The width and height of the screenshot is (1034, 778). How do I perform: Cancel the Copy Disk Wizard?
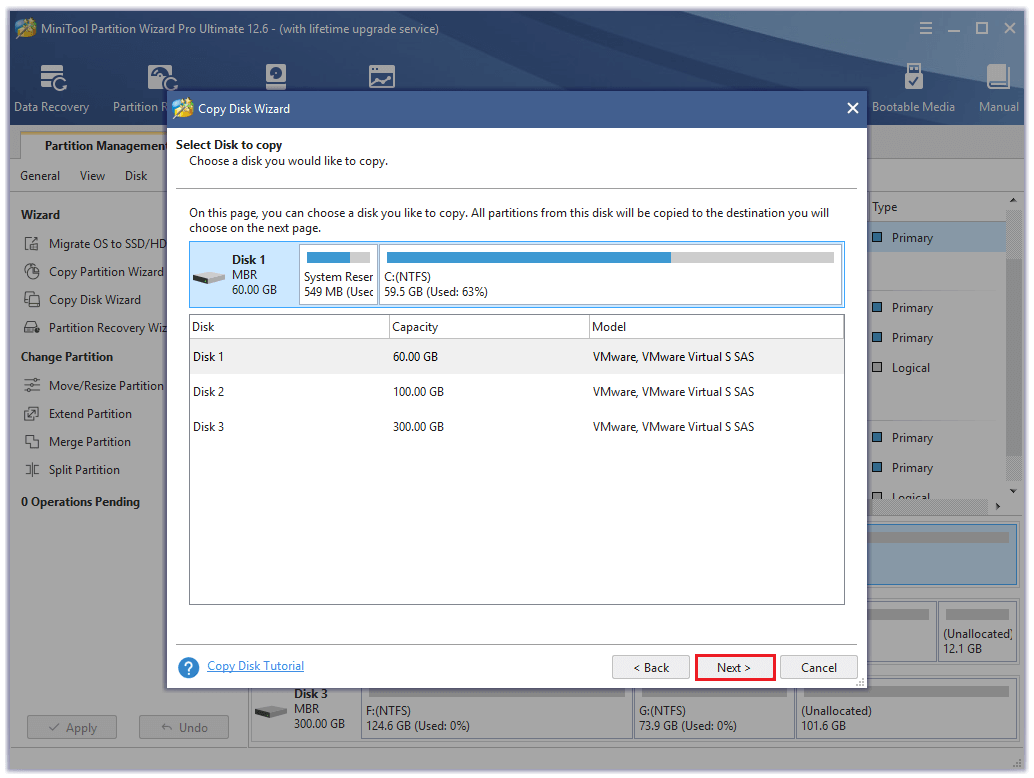818,667
